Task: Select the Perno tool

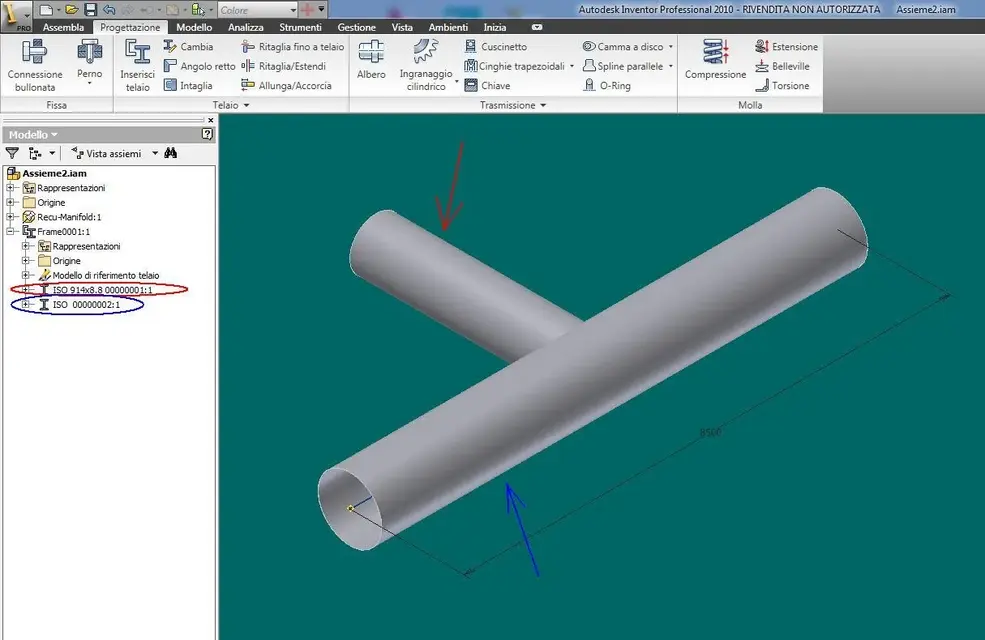Action: [90, 62]
